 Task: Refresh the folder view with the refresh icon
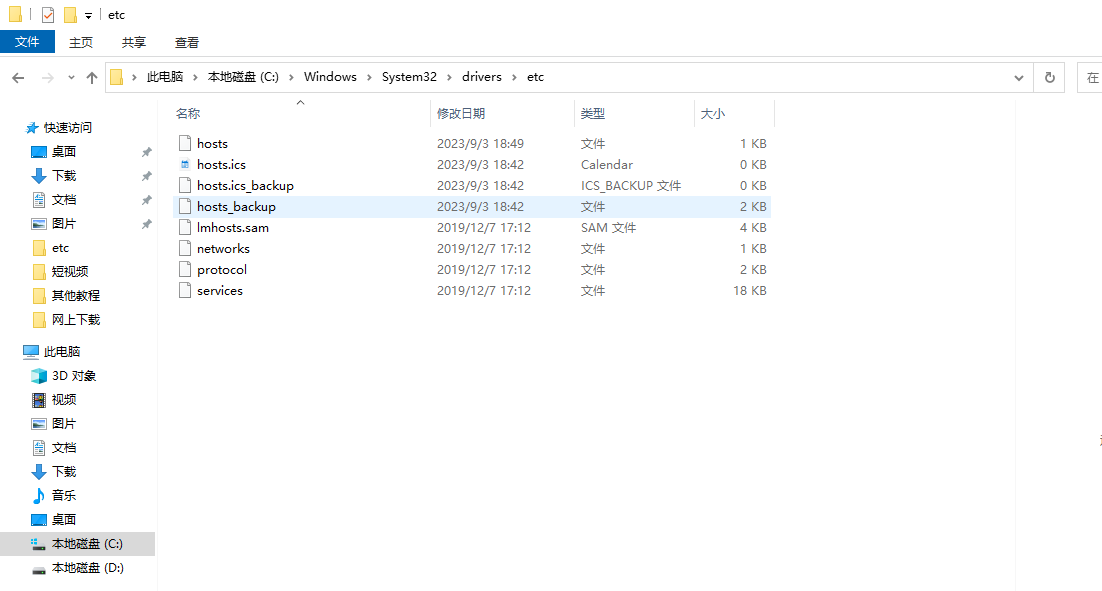point(1049,76)
